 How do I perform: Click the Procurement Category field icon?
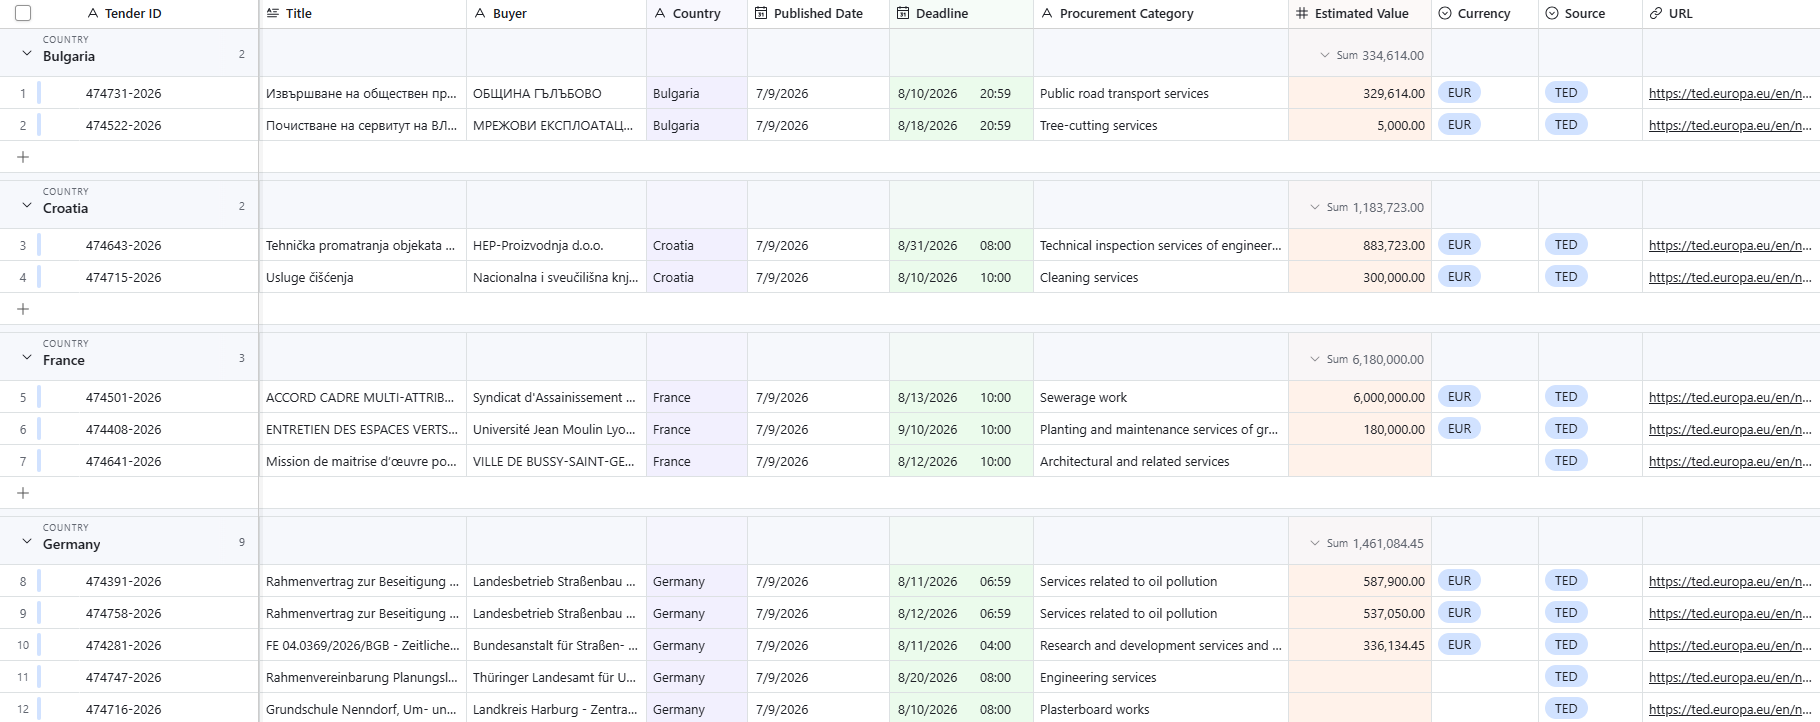pos(1047,14)
